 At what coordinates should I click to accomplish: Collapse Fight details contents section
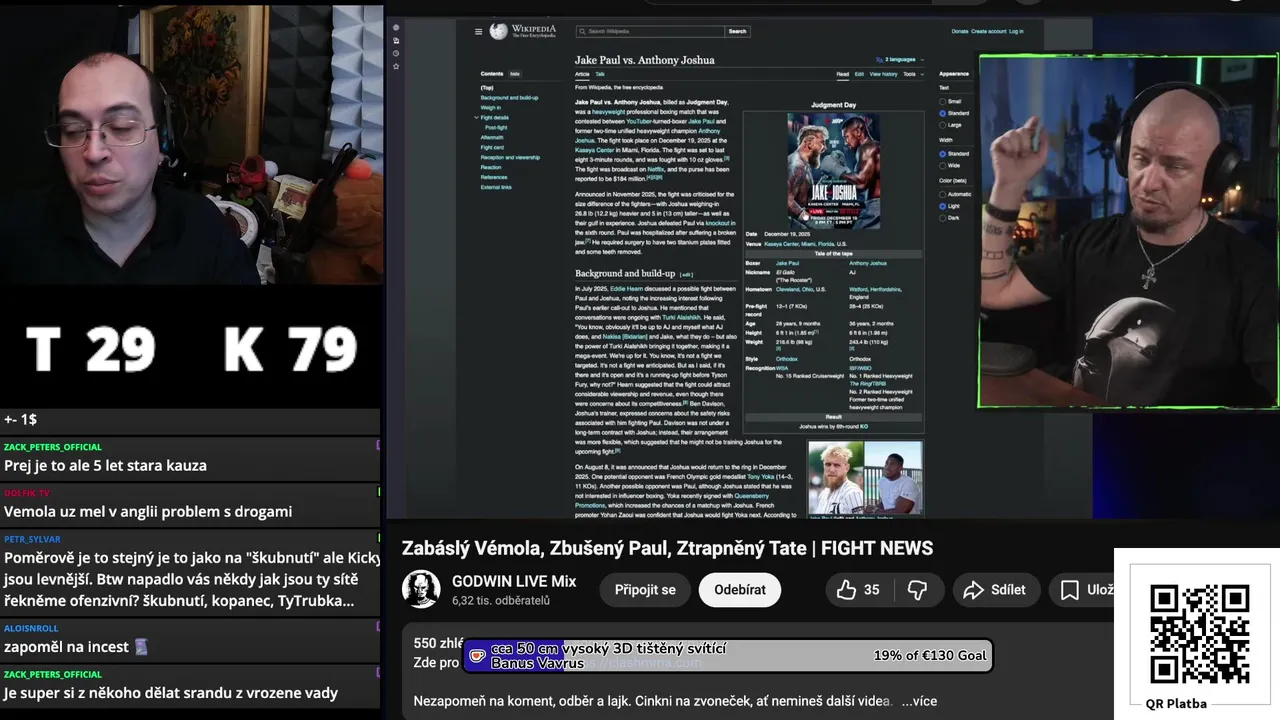pos(477,118)
